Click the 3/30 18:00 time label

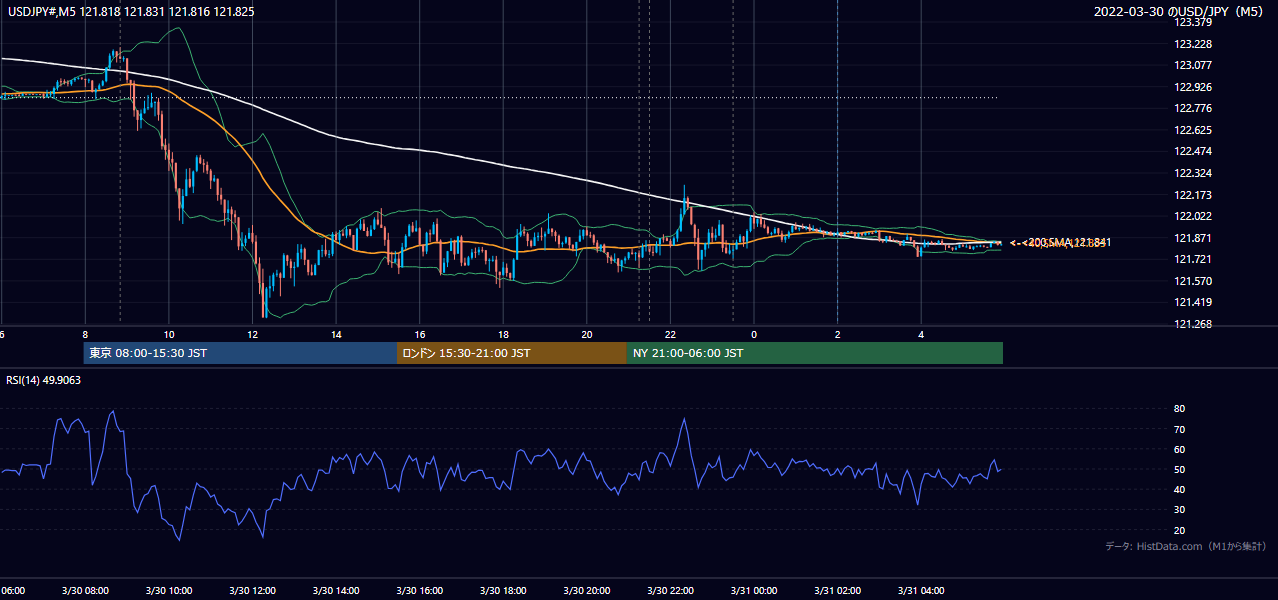coord(503,591)
